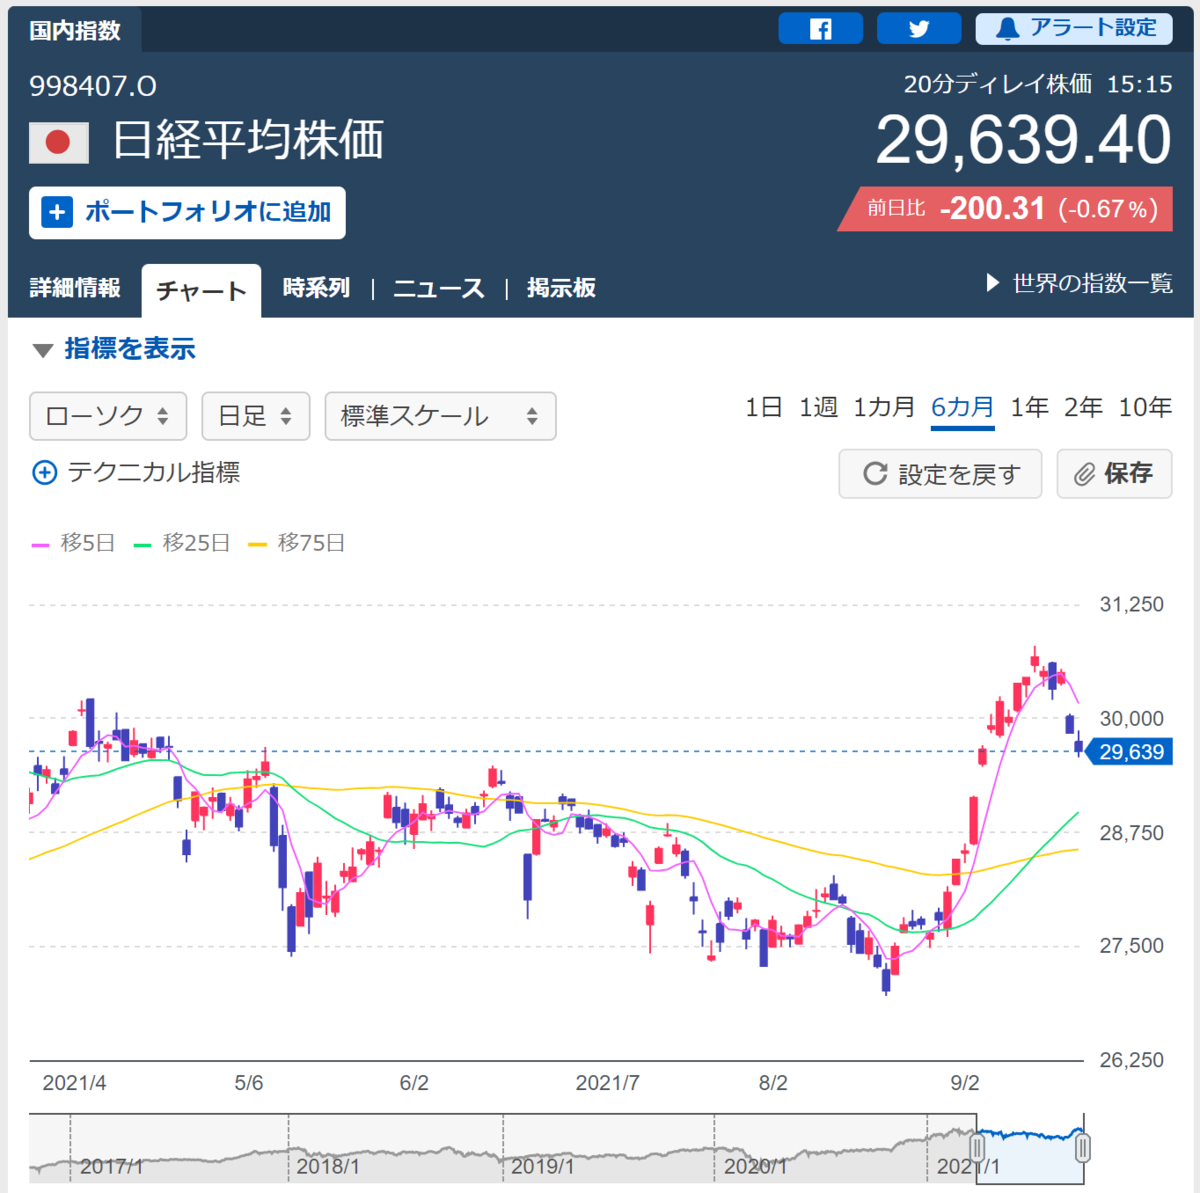The height and width of the screenshot is (1193, 1200).
Task: Click 日経平均株価 index title
Action: pos(248,140)
